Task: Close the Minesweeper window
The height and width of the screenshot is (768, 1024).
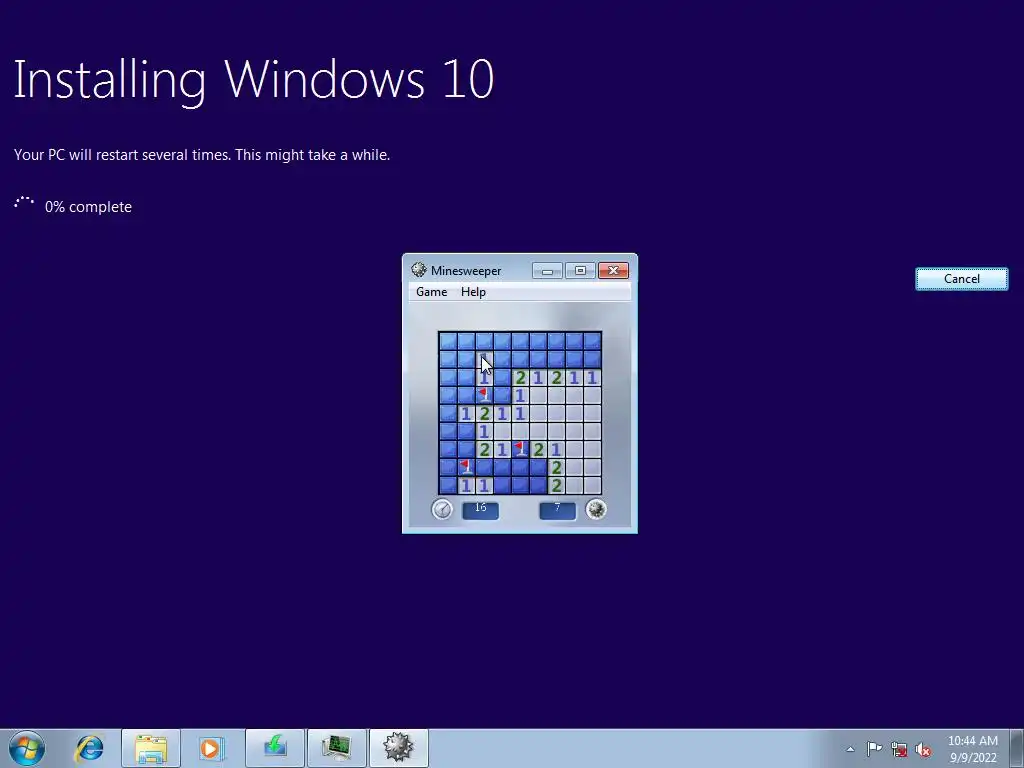Action: pos(613,270)
